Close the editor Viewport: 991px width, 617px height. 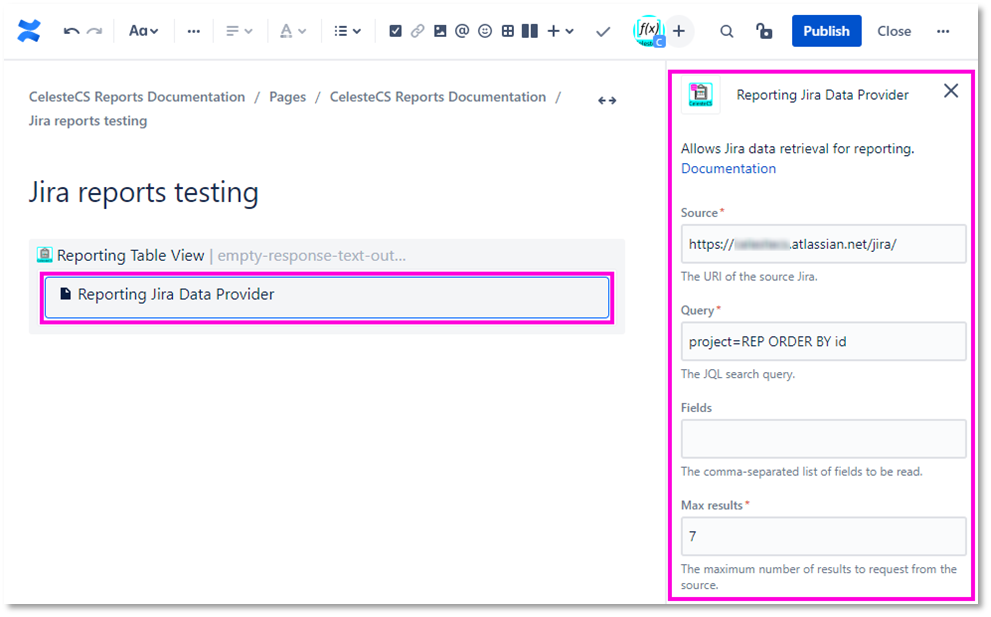[x=894, y=31]
